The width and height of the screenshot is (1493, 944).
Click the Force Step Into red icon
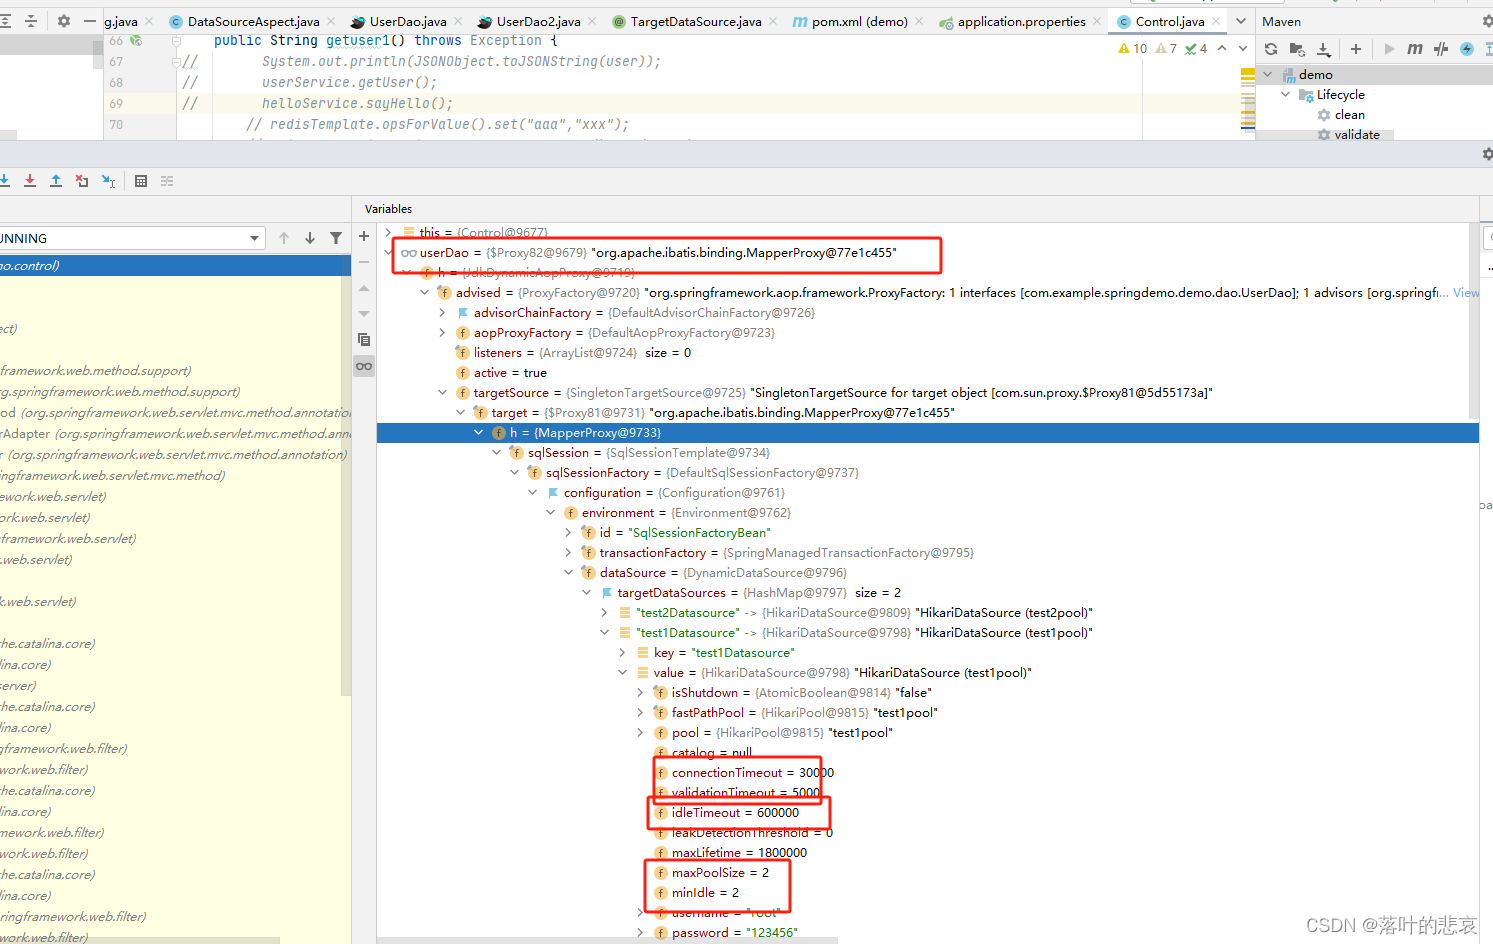pos(30,181)
